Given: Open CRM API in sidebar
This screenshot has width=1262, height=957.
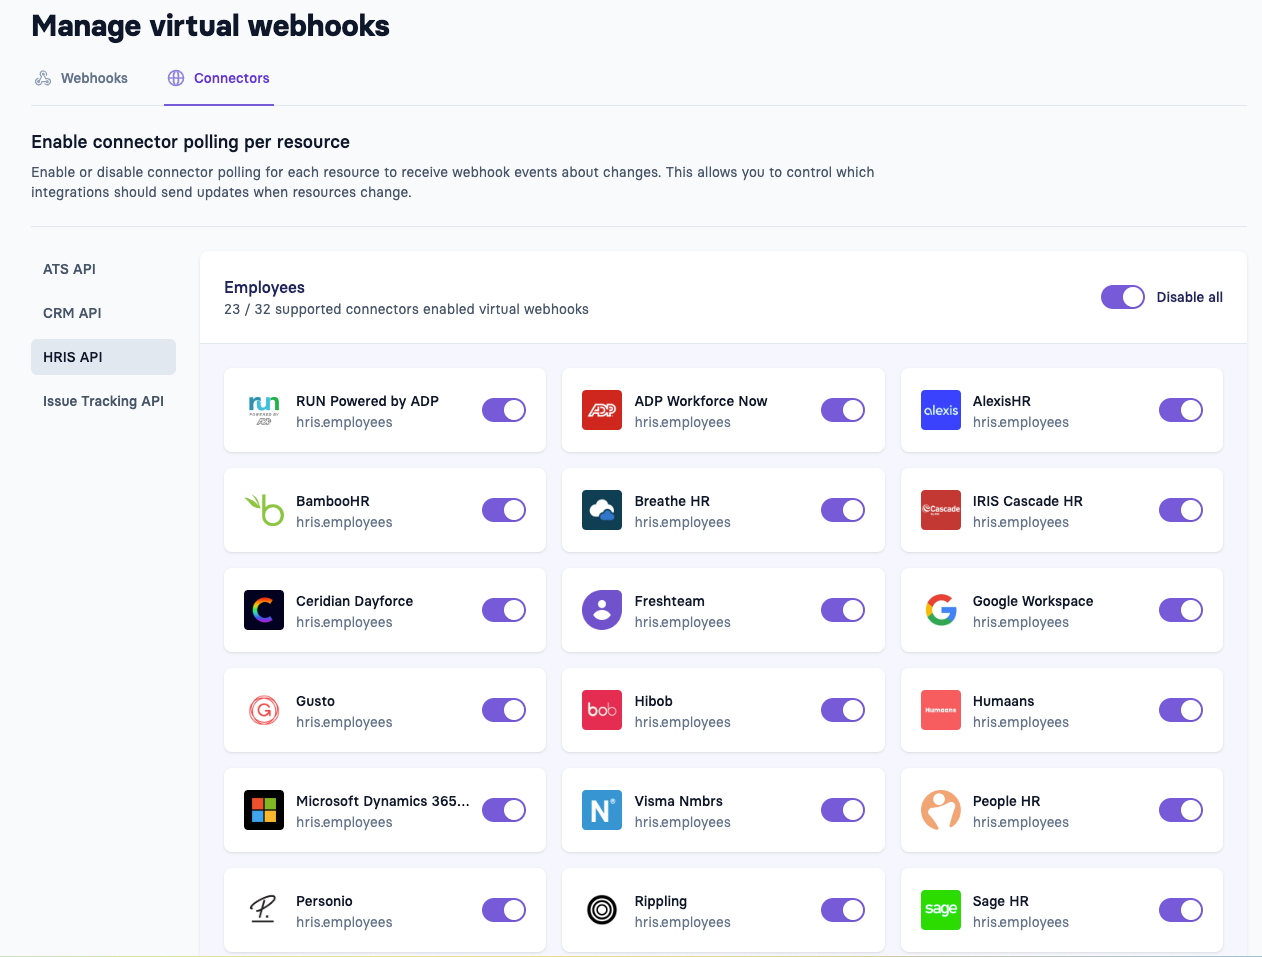Looking at the screenshot, I should (x=103, y=313).
